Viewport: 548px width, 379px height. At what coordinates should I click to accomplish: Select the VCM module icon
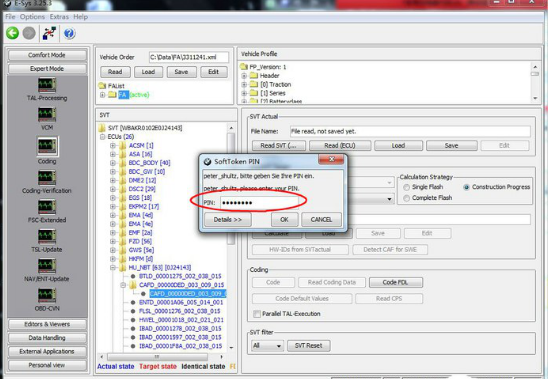(47, 114)
